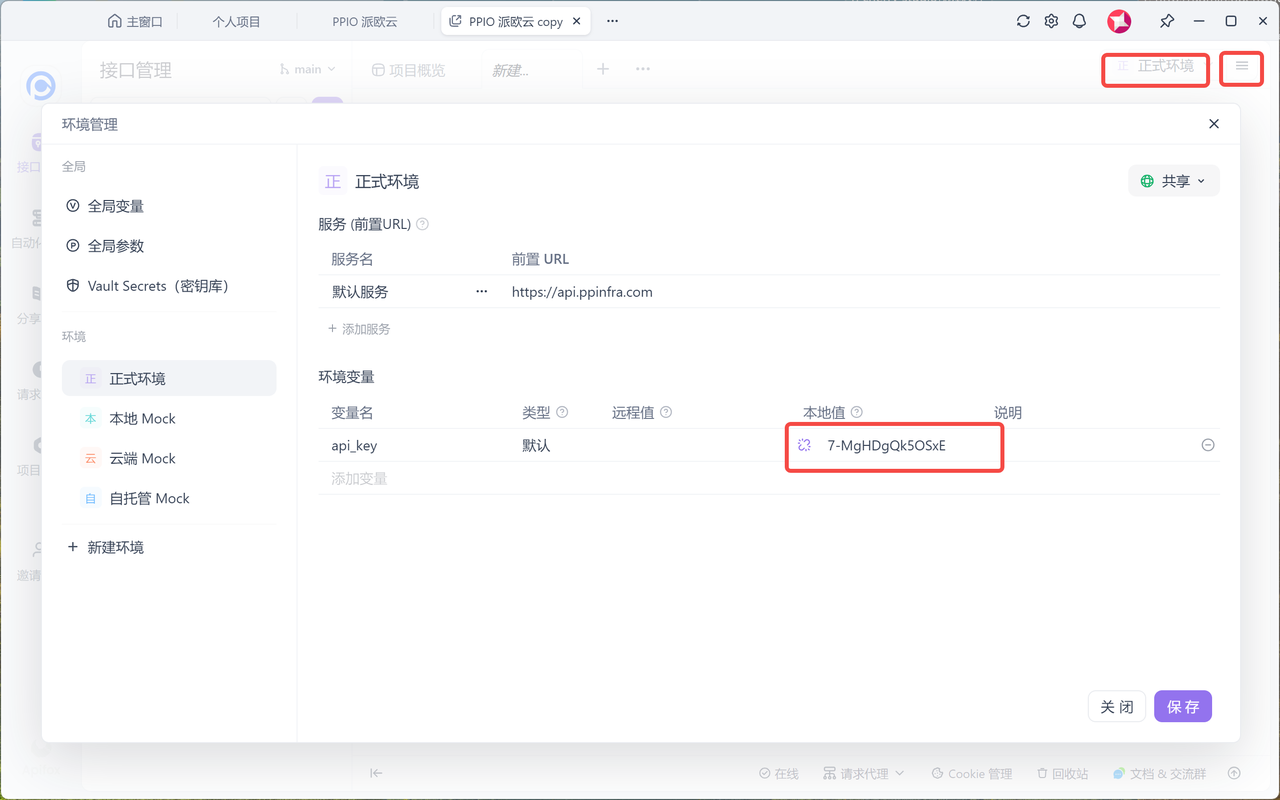Click help icon next to 服务 (前置URL)
The image size is (1280, 800).
pyautogui.click(x=422, y=224)
